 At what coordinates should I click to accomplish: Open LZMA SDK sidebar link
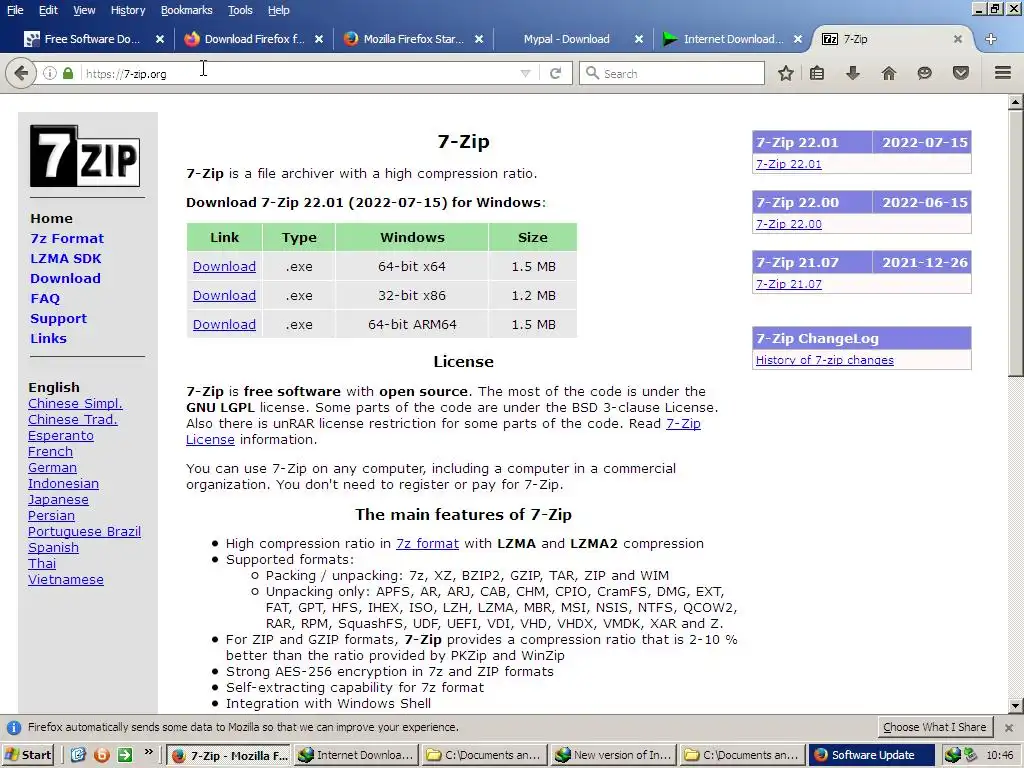click(65, 259)
